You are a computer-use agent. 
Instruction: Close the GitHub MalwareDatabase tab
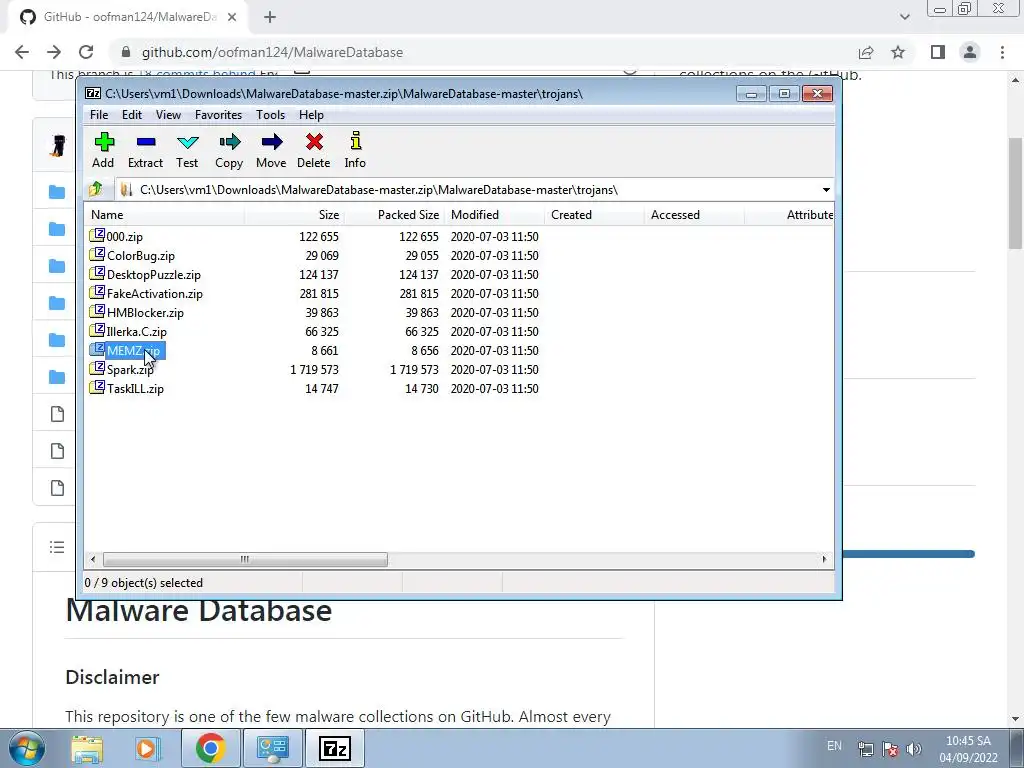232,18
